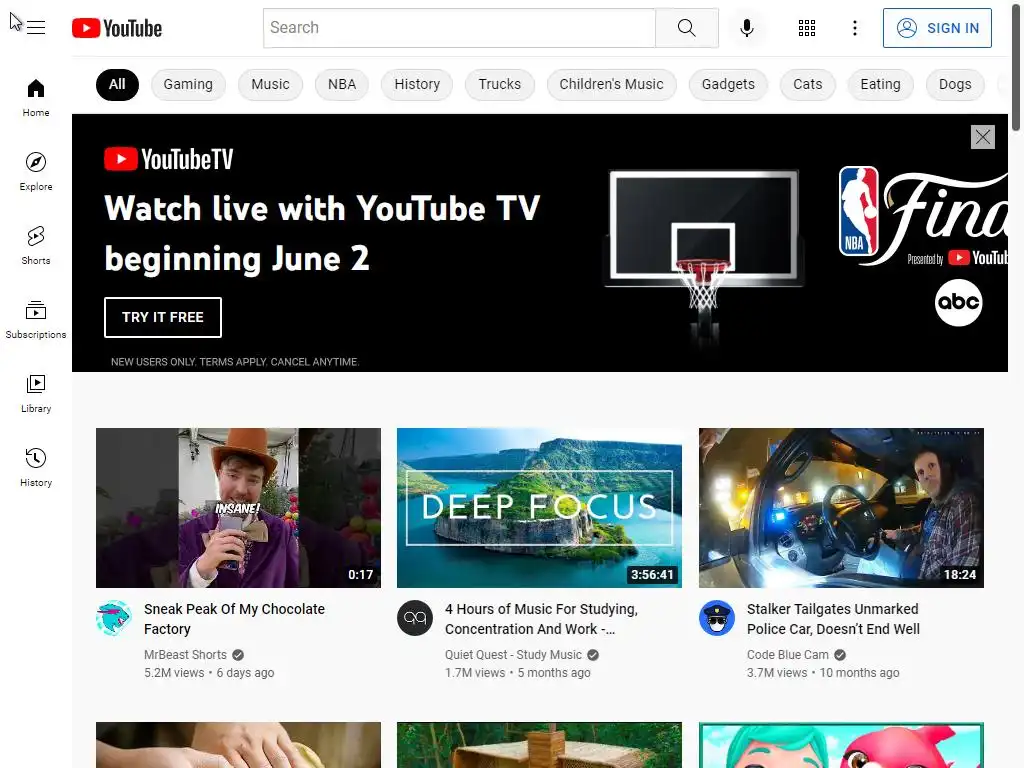The width and height of the screenshot is (1024, 768).
Task: Select the Children's Music chip
Action: pos(611,85)
